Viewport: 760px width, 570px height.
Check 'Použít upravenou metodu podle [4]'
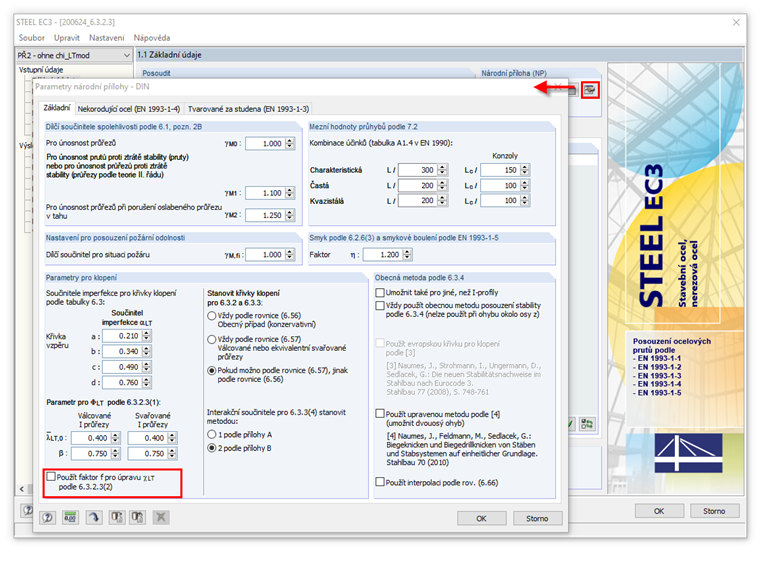(x=380, y=413)
